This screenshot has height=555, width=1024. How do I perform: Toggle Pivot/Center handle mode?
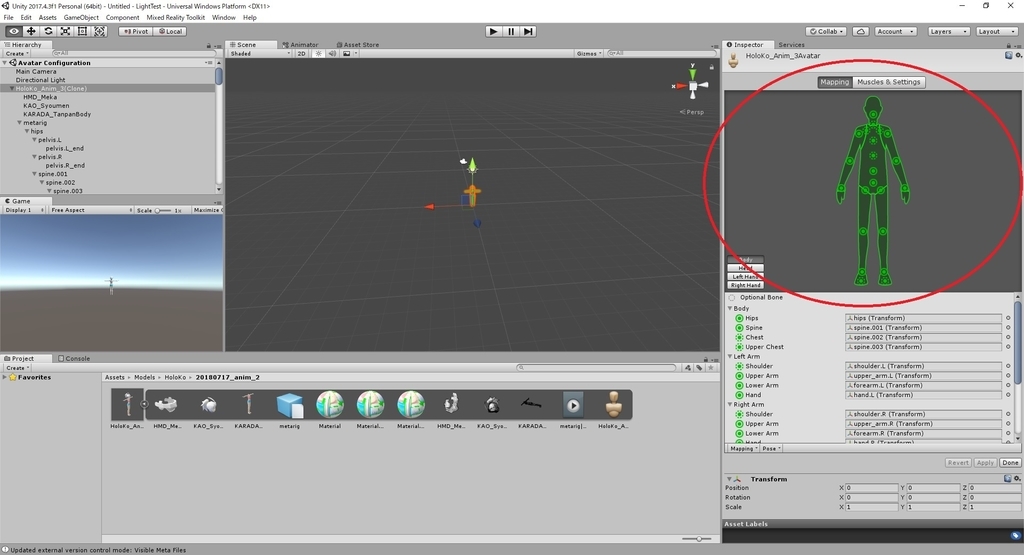136,31
